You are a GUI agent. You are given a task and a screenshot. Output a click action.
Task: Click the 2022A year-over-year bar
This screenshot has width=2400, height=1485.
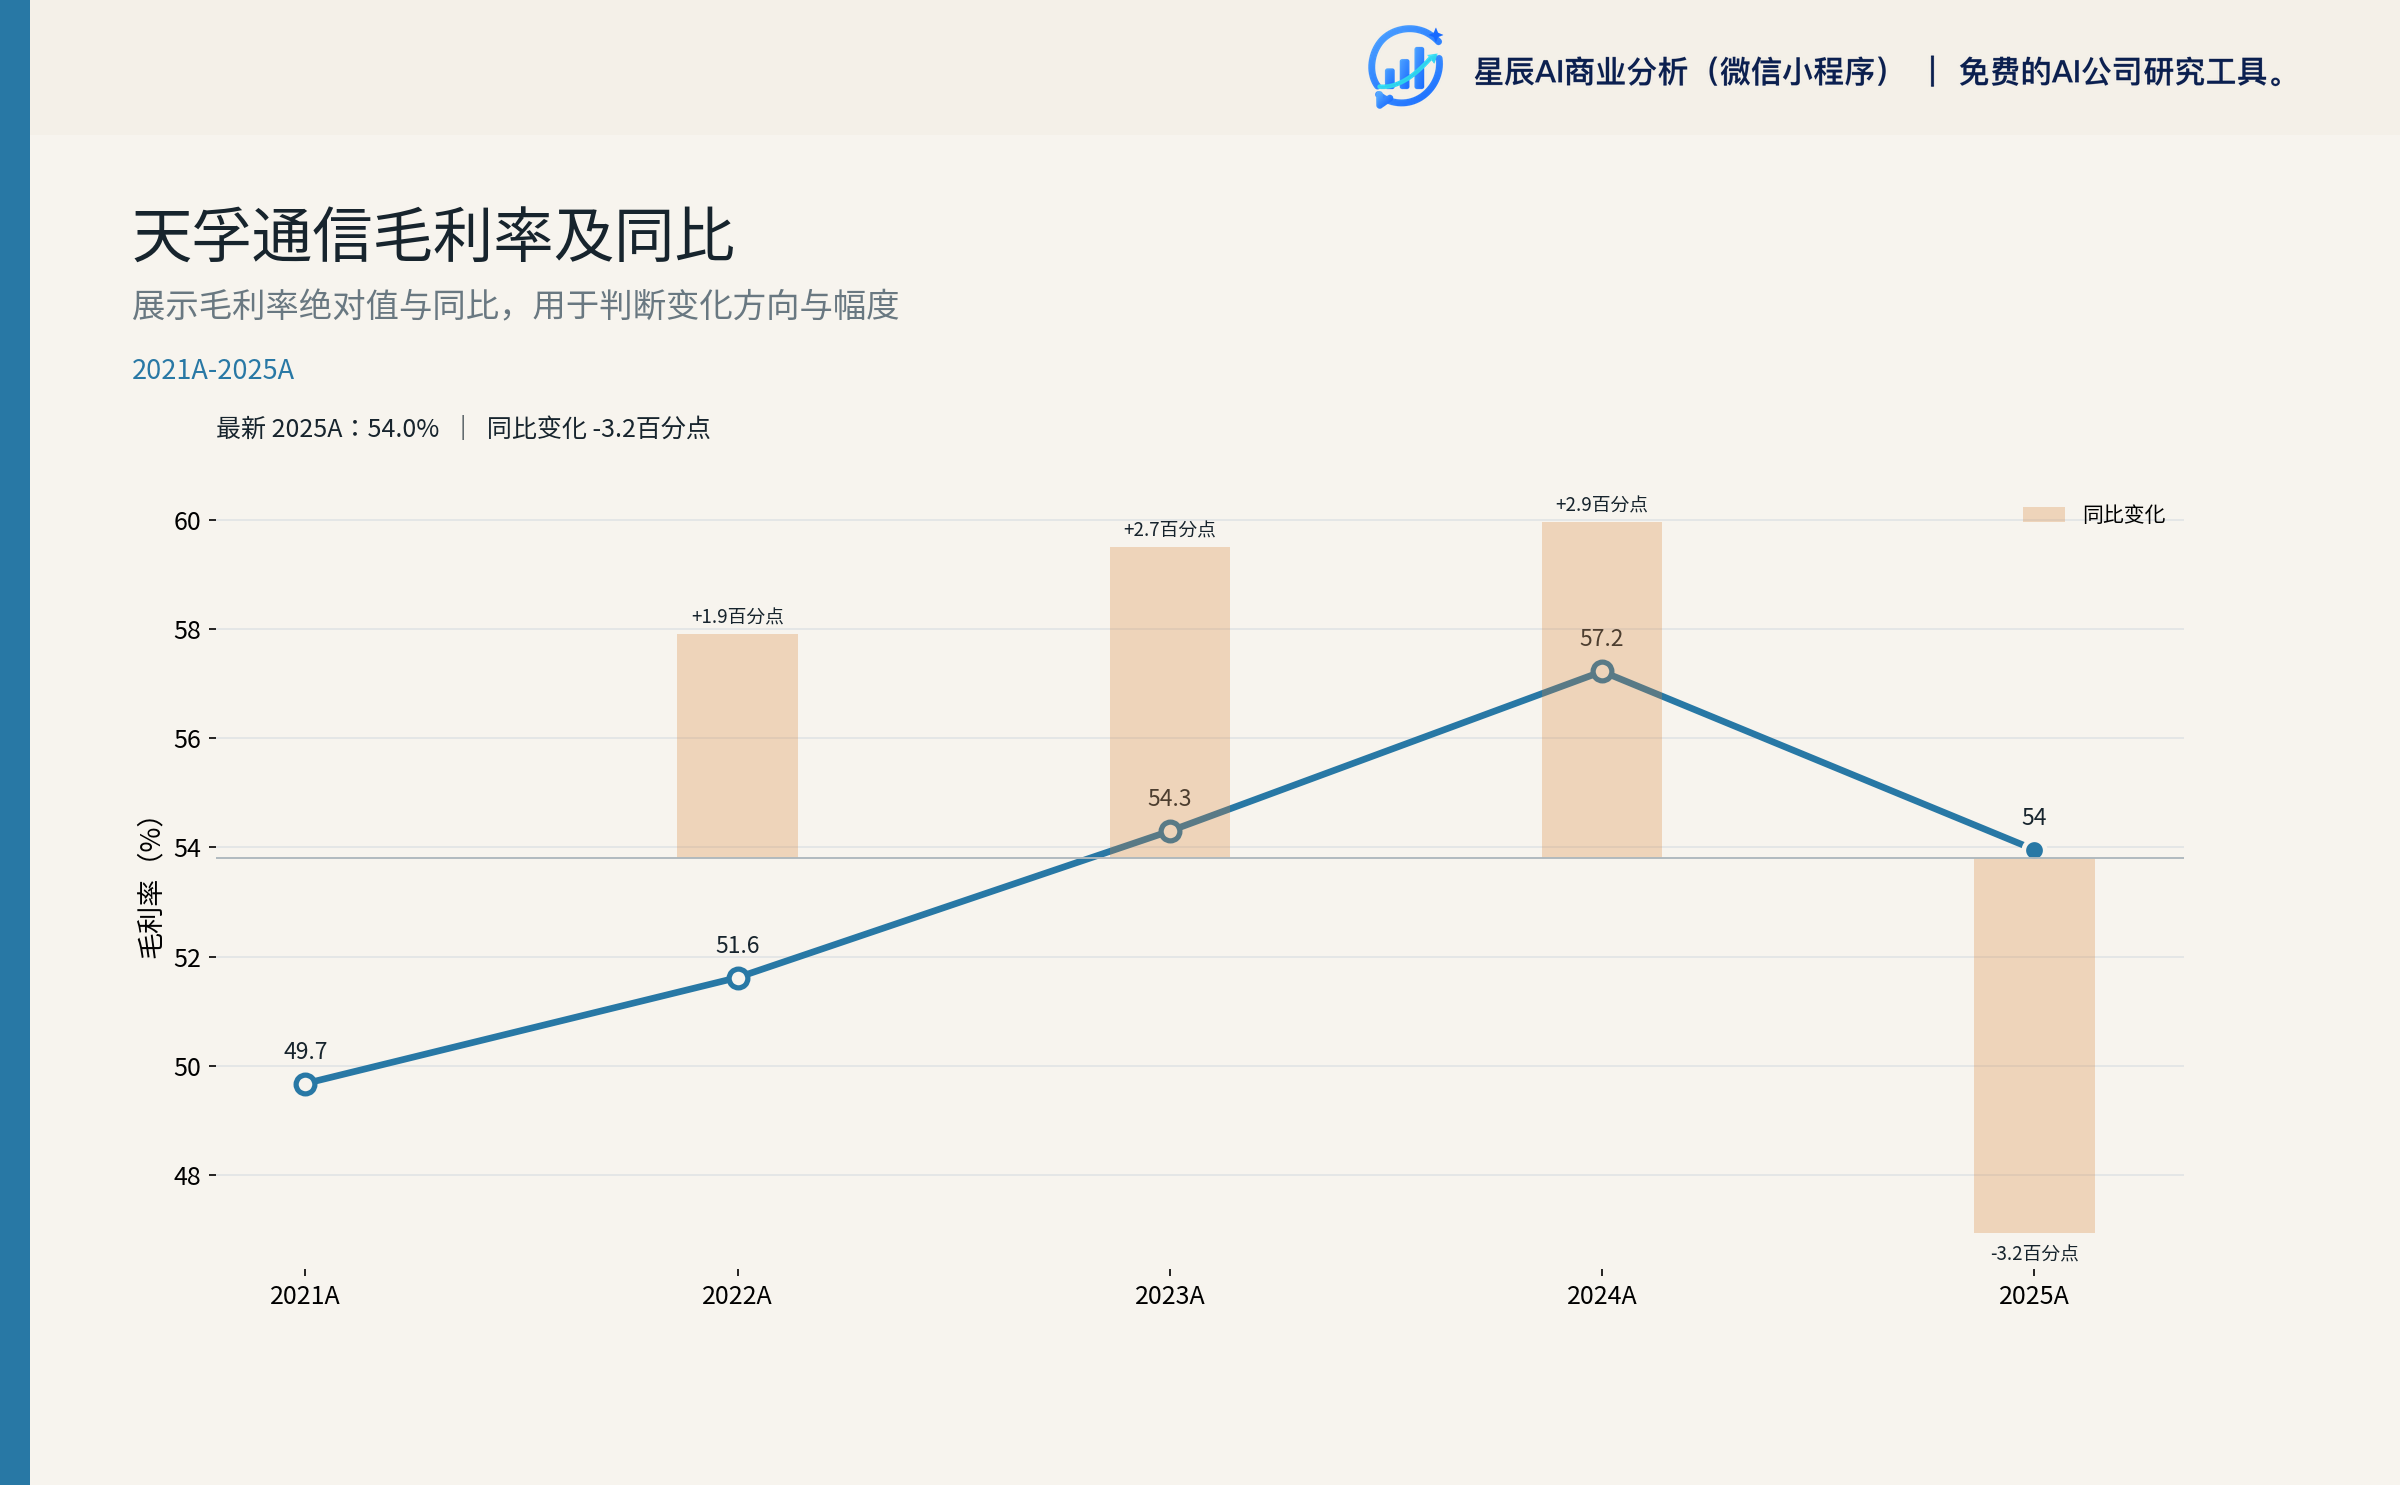click(737, 746)
